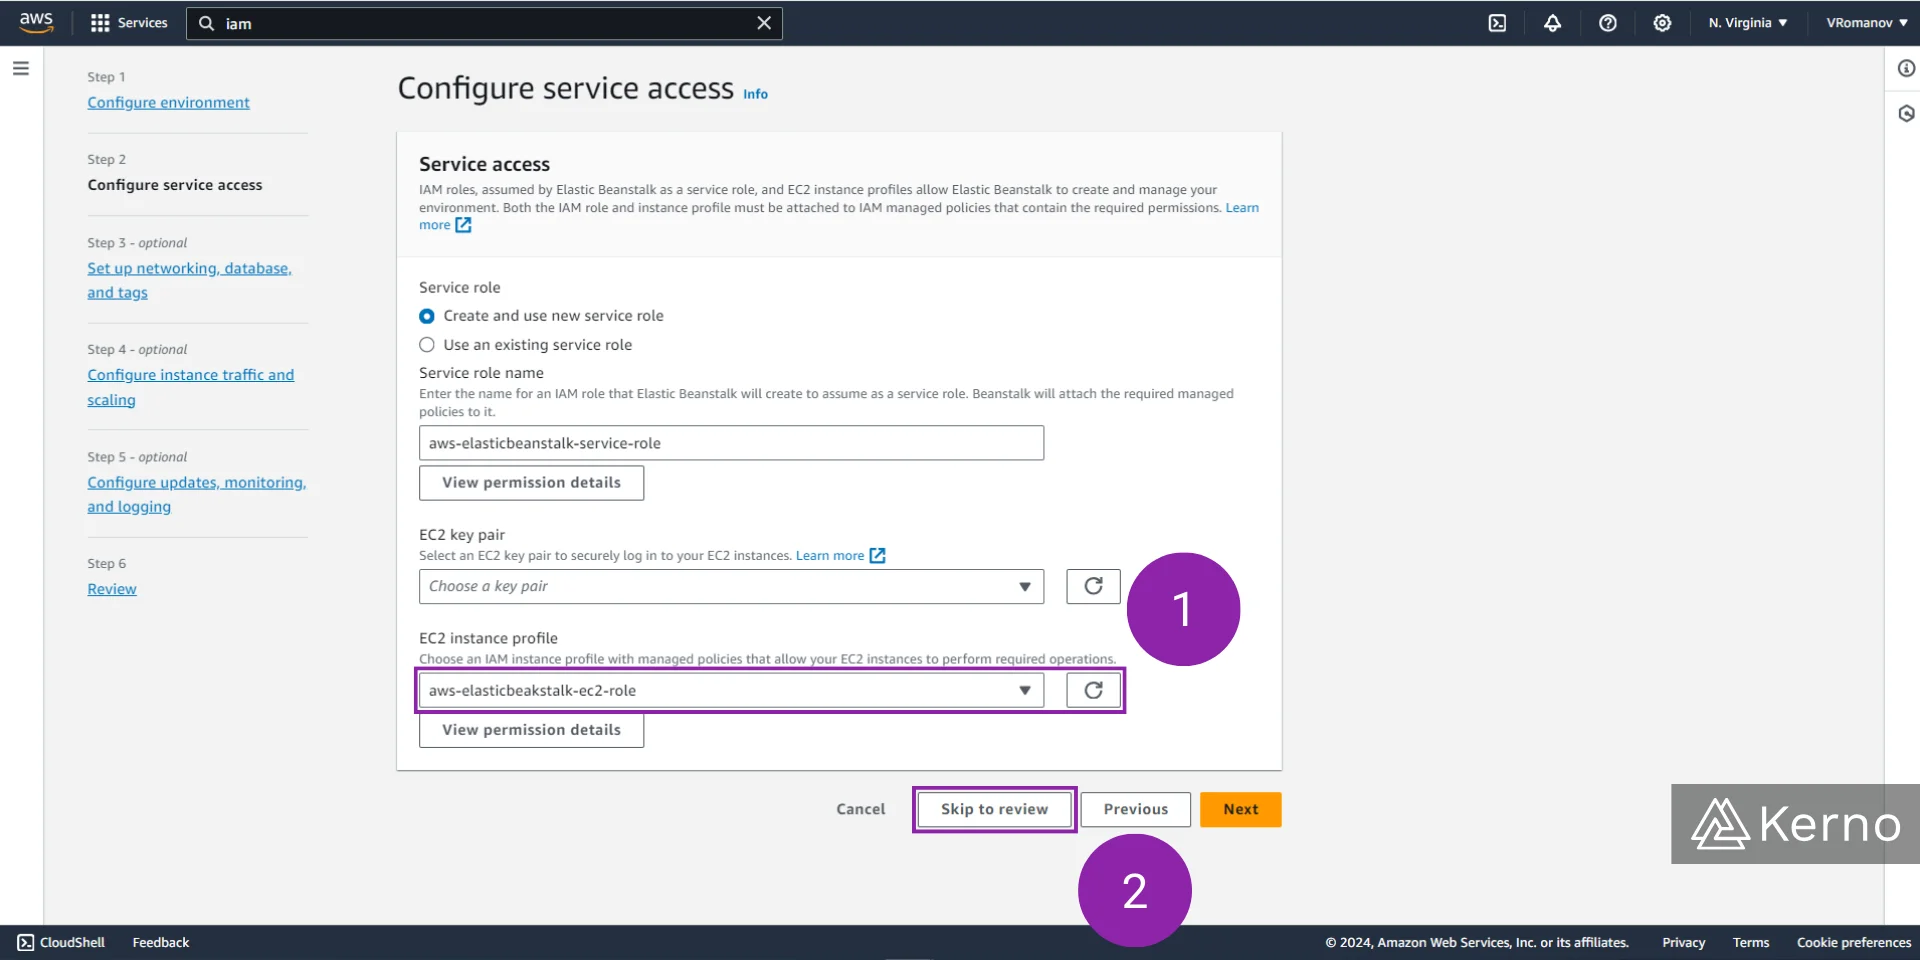Clear the search box with X icon

764,23
